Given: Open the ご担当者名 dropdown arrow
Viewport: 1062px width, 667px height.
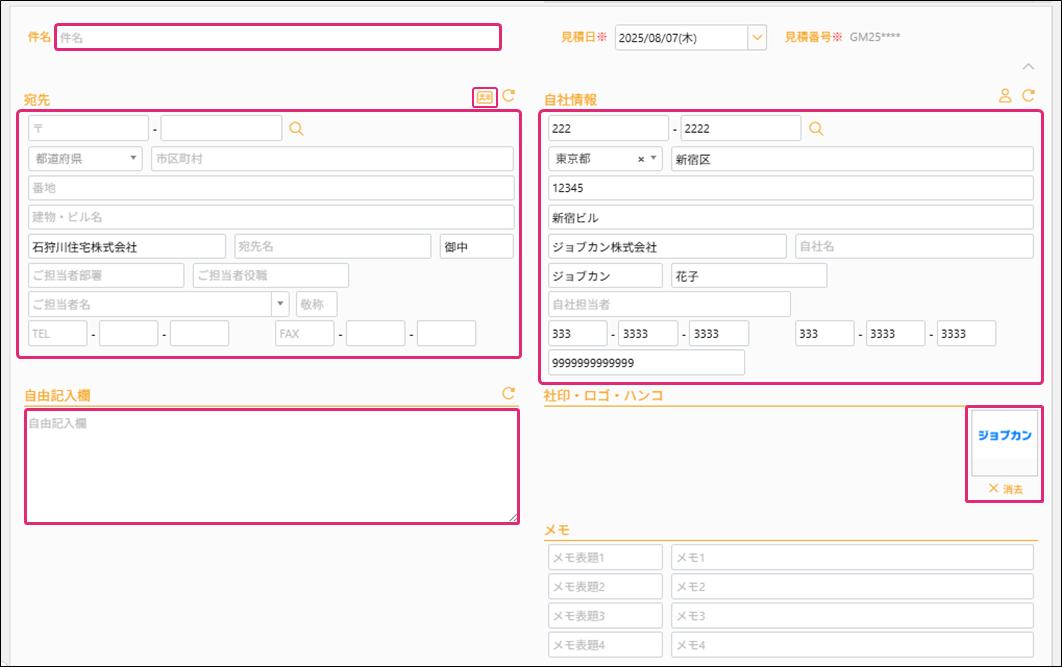Looking at the screenshot, I should [x=279, y=304].
